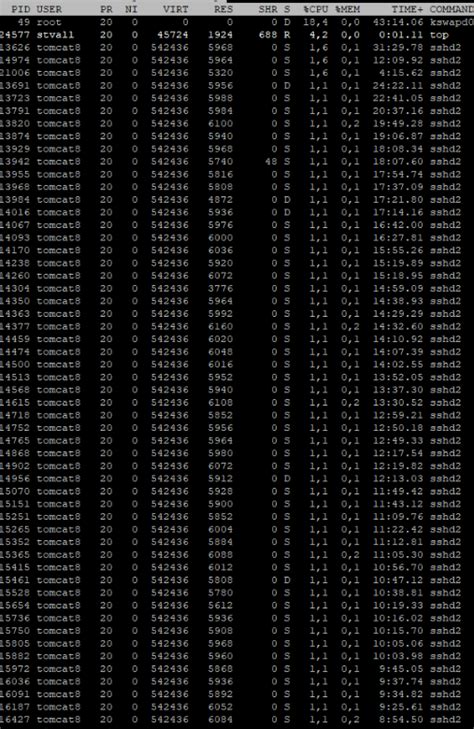Image resolution: width=474 pixels, height=729 pixels.
Task: Select the kswapd0 process row
Action: (x=237, y=22)
